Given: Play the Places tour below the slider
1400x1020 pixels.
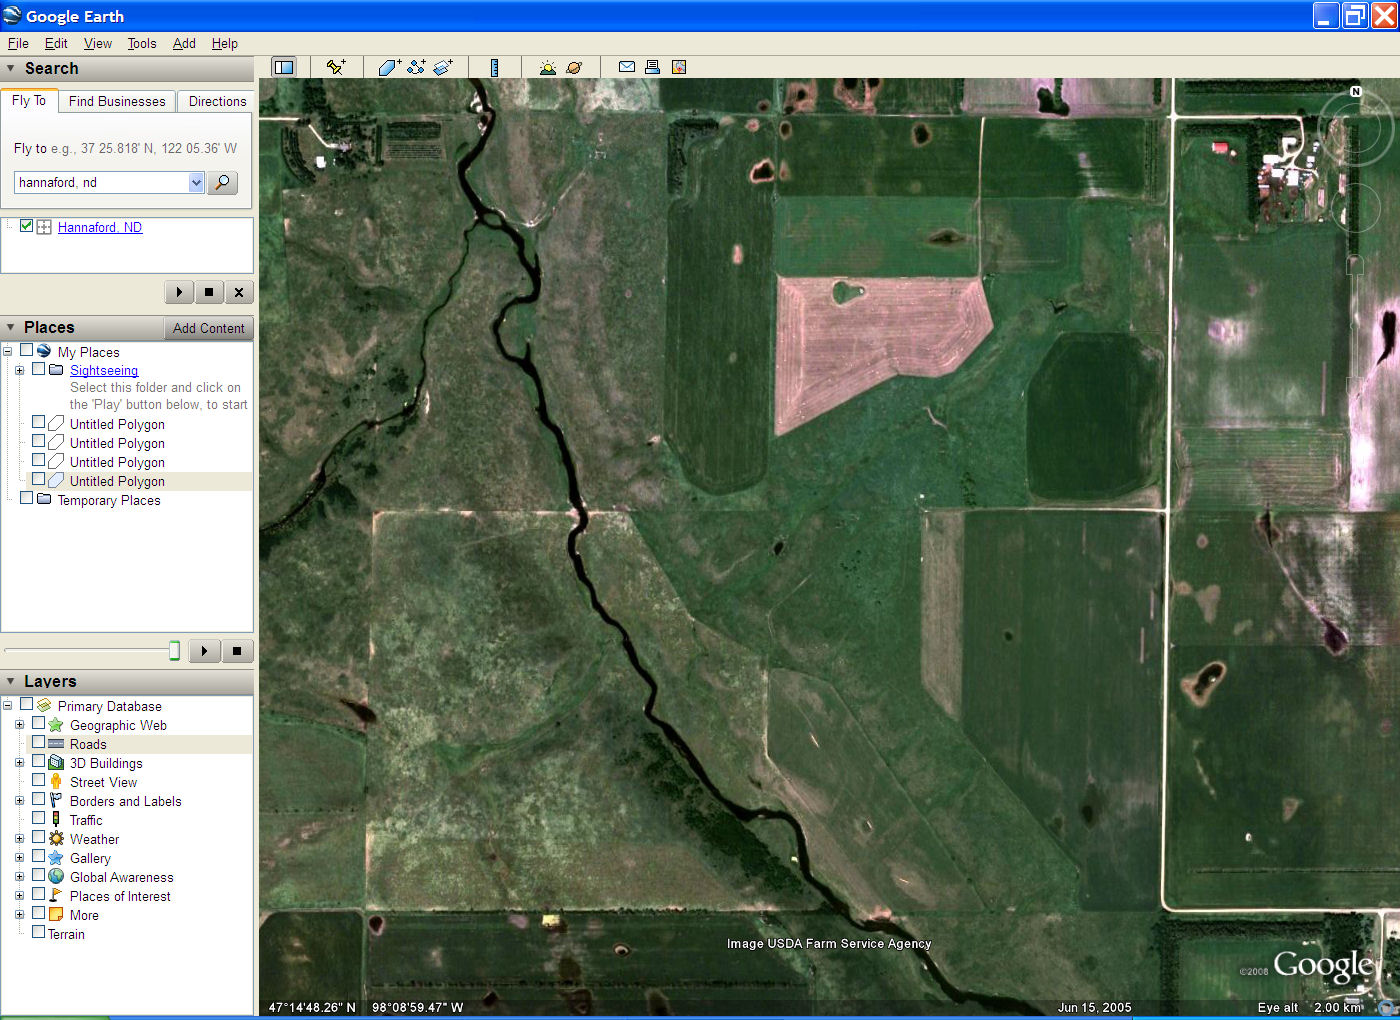Looking at the screenshot, I should coord(204,651).
